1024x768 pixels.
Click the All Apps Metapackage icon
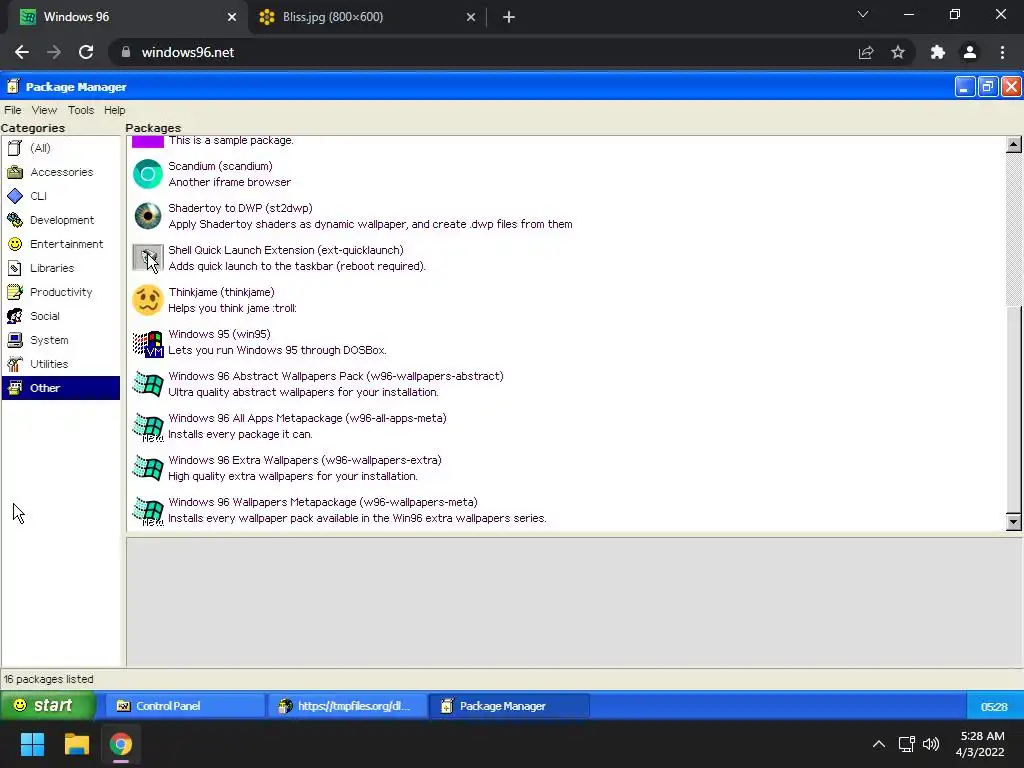tap(148, 426)
